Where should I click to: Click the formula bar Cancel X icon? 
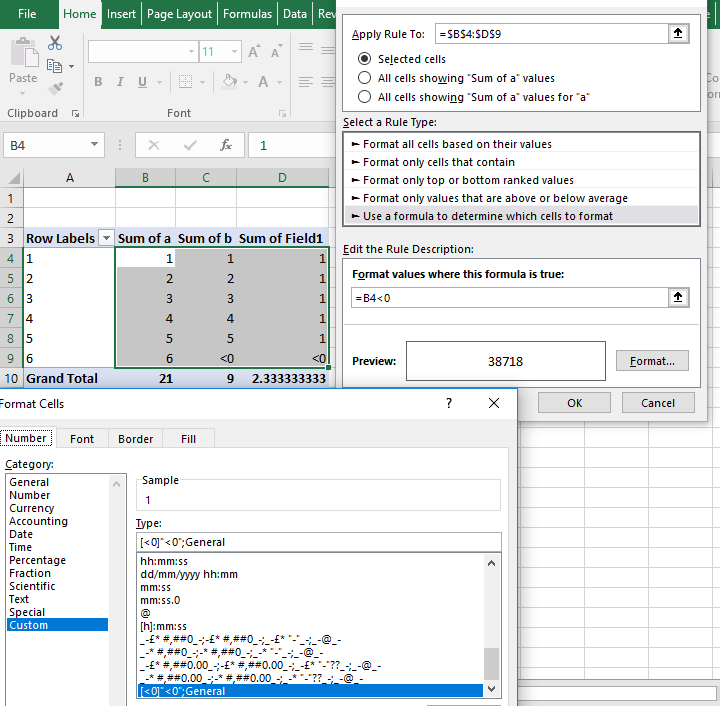click(154, 146)
